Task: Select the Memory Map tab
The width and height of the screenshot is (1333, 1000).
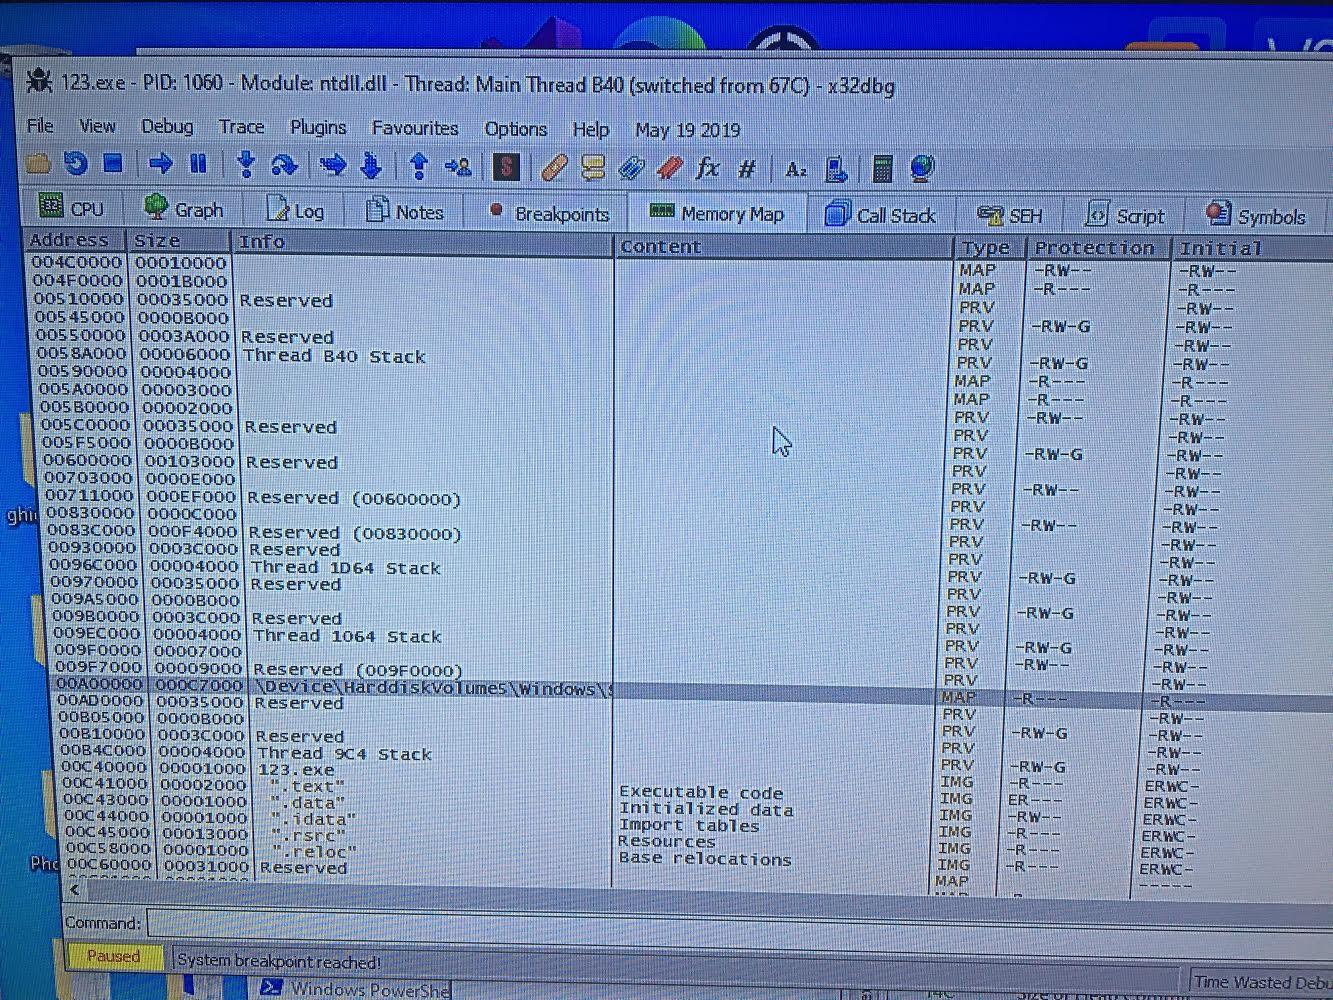Action: [x=717, y=214]
